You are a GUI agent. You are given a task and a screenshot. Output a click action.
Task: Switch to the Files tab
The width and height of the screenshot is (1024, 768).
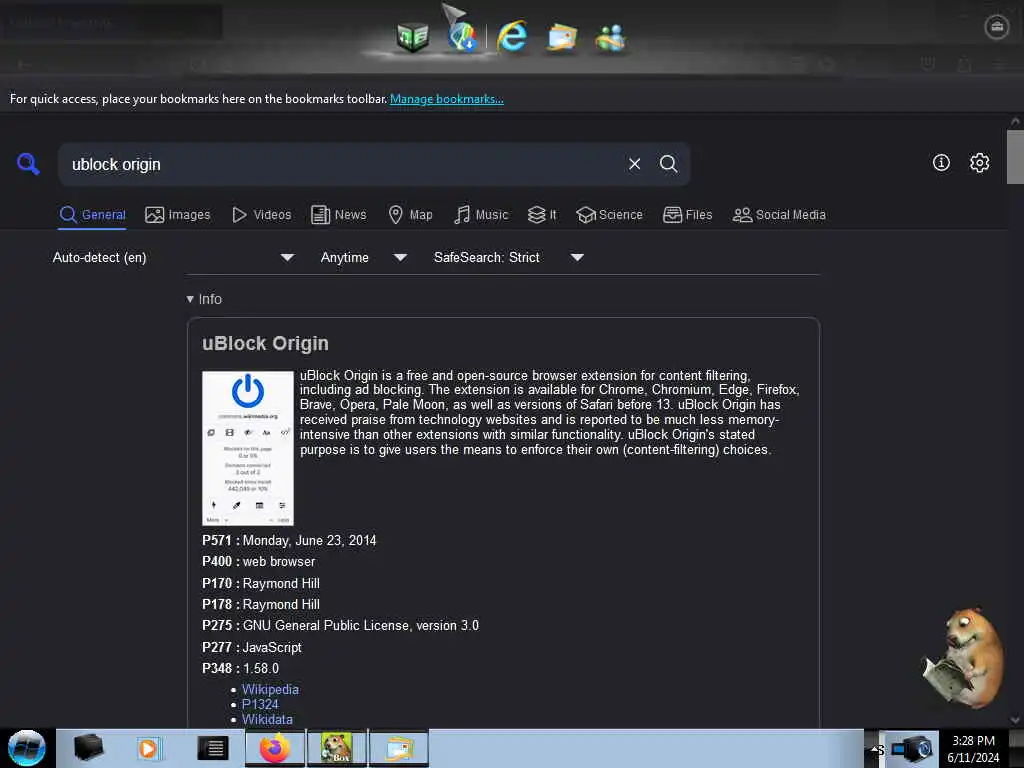coord(687,215)
